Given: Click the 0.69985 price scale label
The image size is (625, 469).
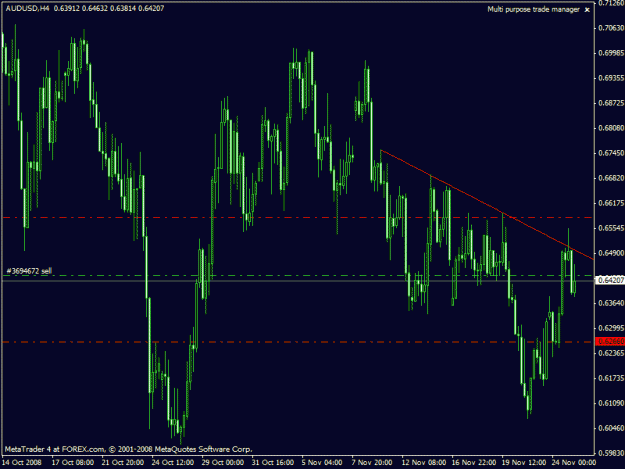Looking at the screenshot, I should [611, 53].
